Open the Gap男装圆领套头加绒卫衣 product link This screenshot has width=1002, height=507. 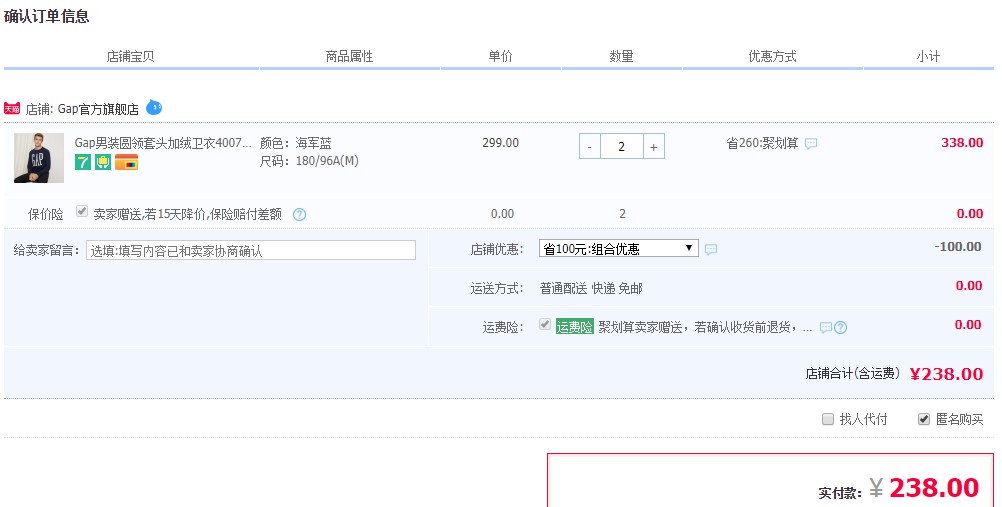(163, 143)
